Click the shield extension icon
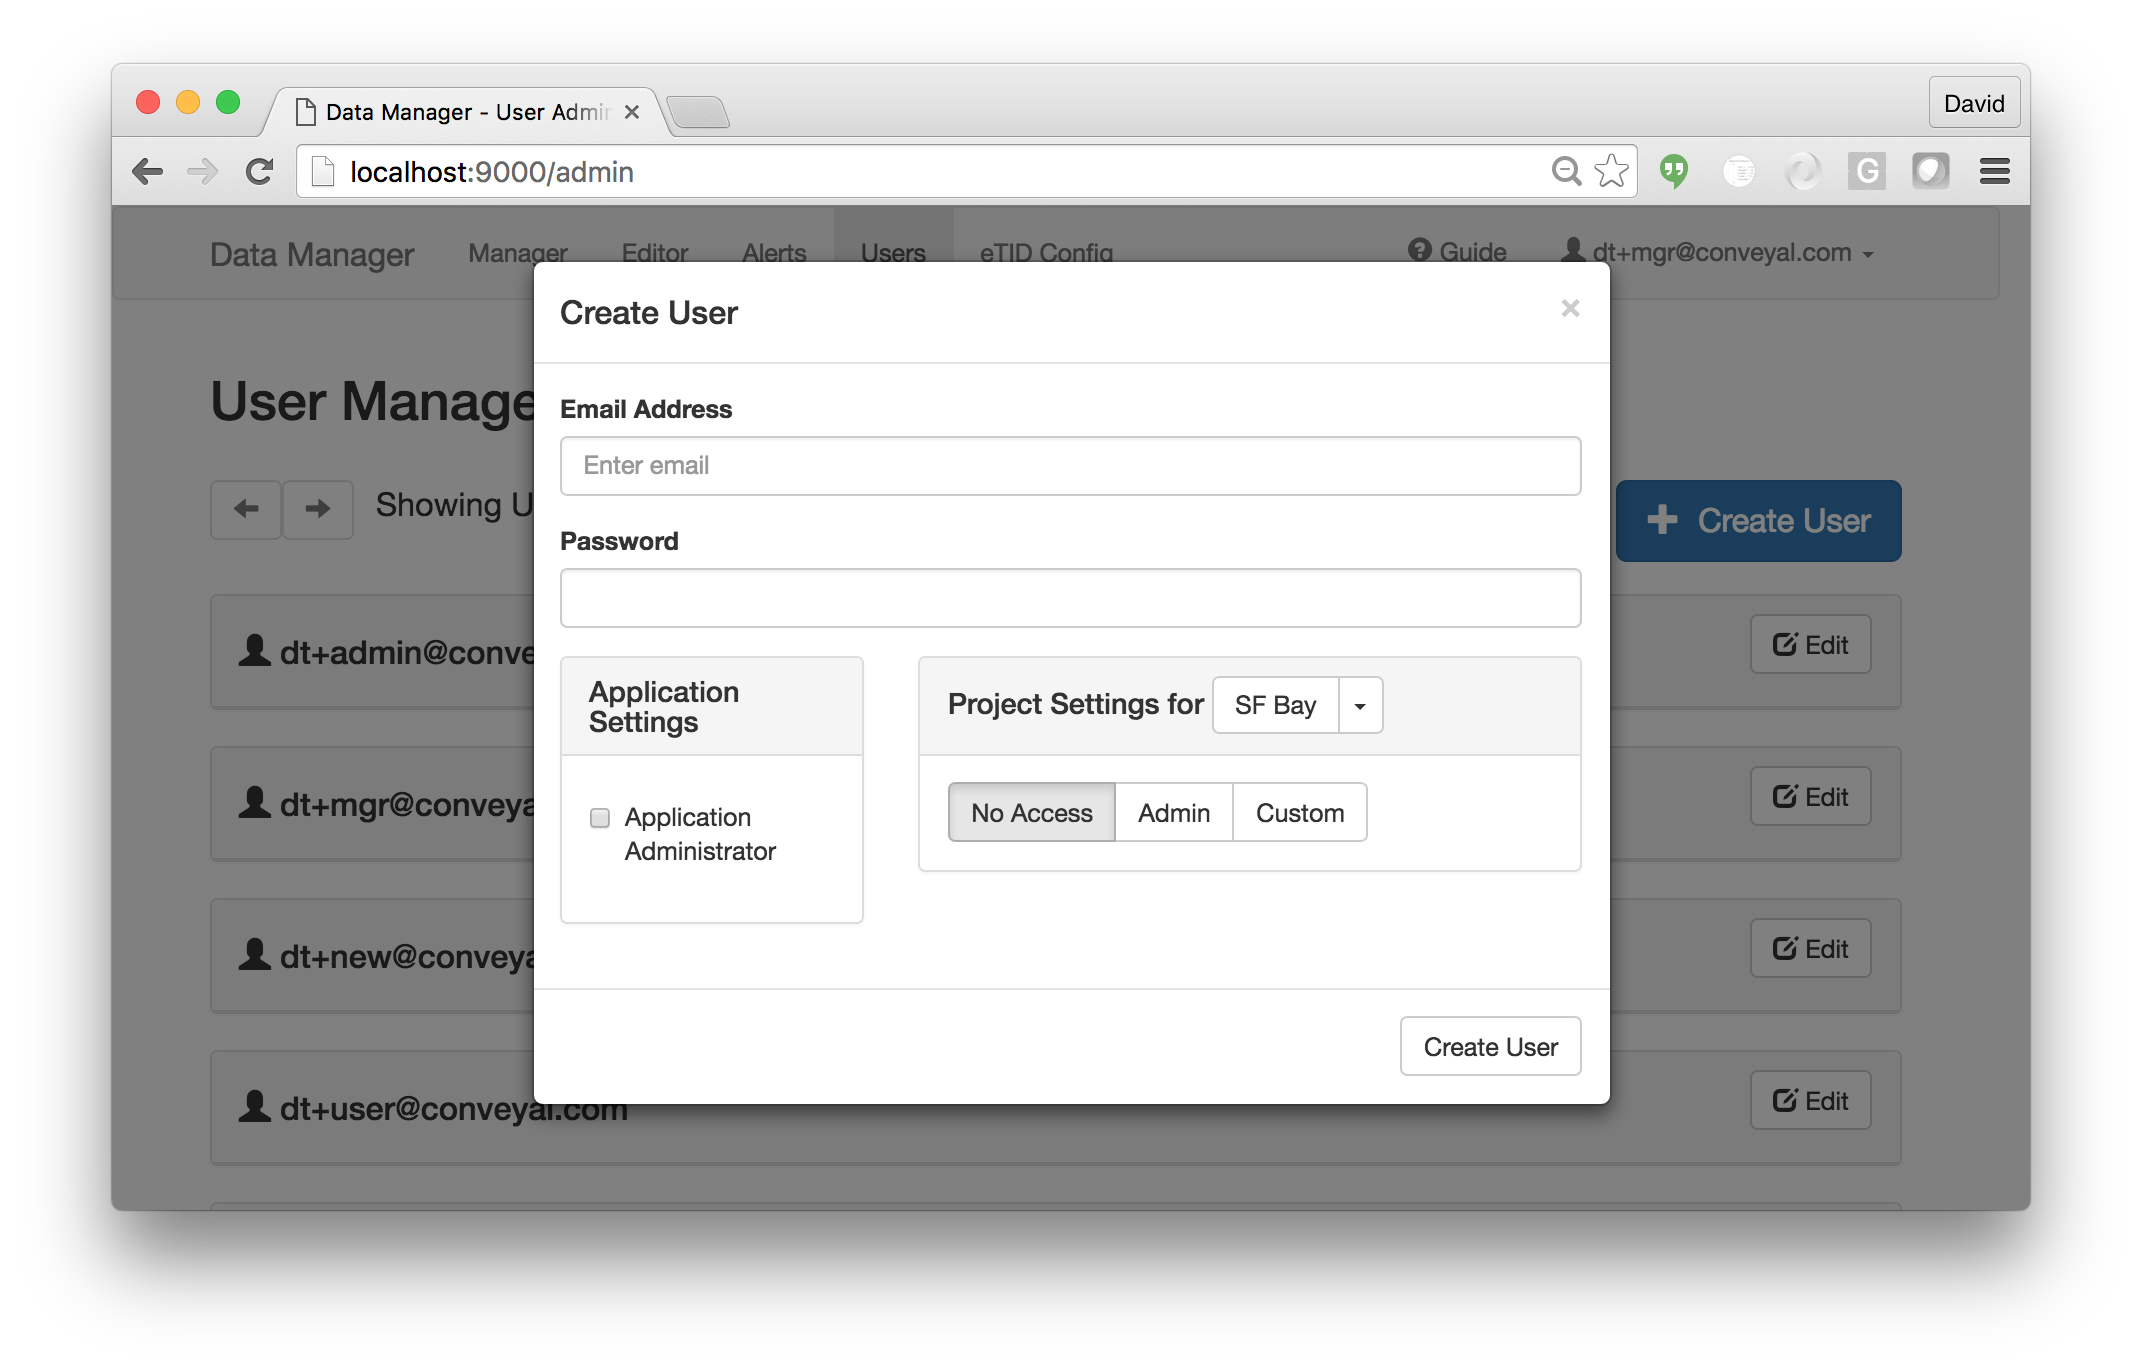2142x1370 pixels. click(x=1931, y=172)
